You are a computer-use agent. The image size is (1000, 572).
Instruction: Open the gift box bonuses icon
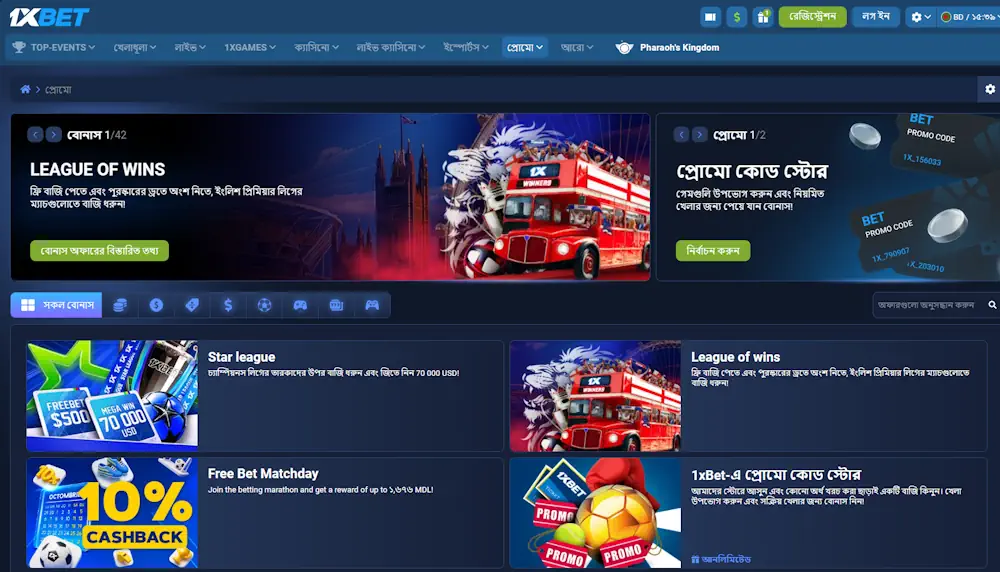tap(763, 17)
